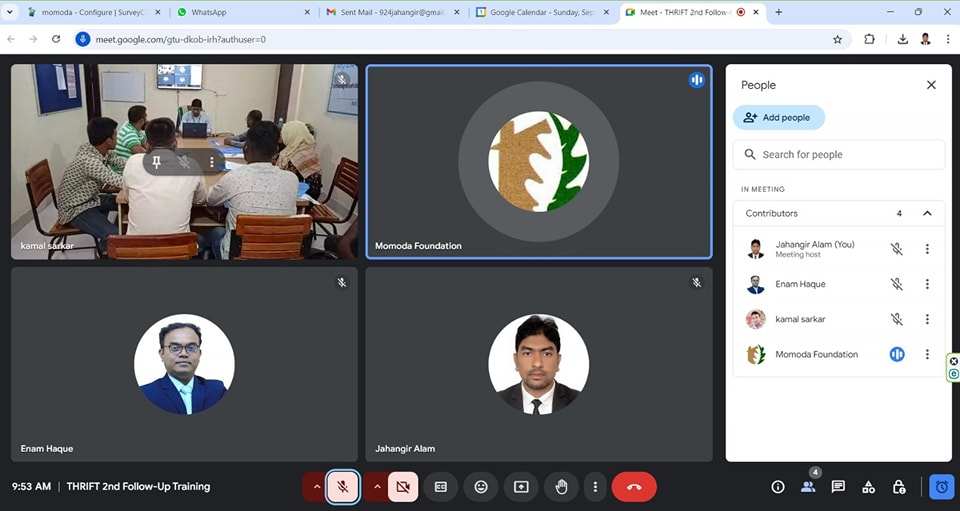The image size is (960, 511).
Task: Open more options three-dot menu in call bar
Action: [x=595, y=487]
